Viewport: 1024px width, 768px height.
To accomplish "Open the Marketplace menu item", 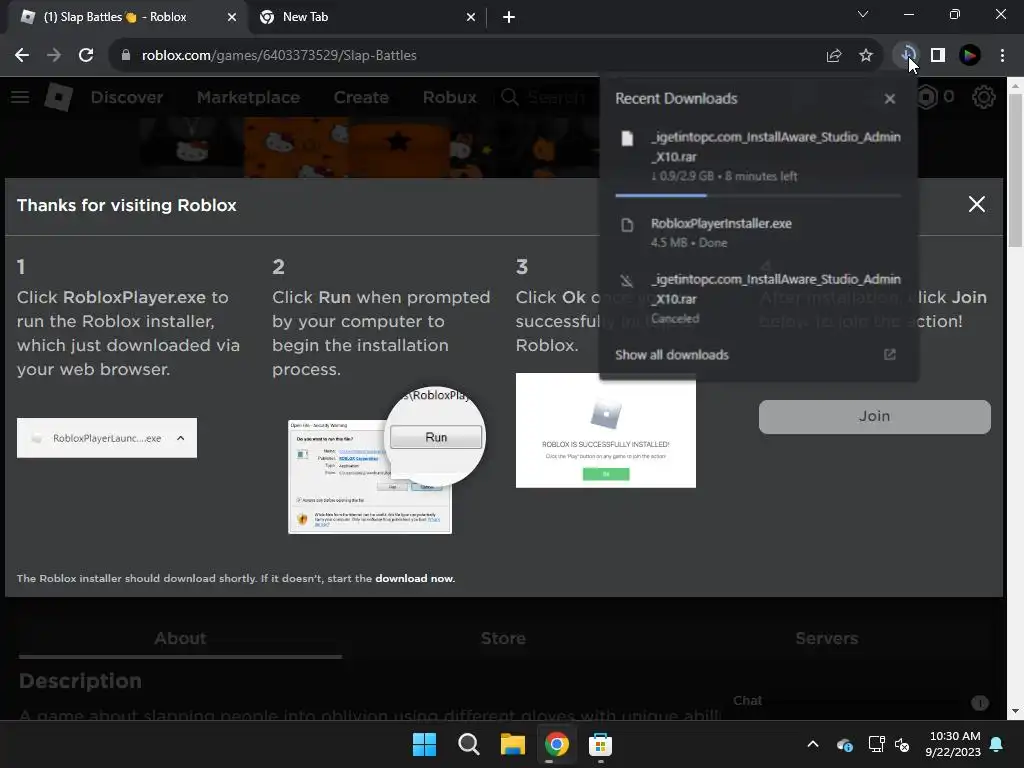I will [248, 97].
